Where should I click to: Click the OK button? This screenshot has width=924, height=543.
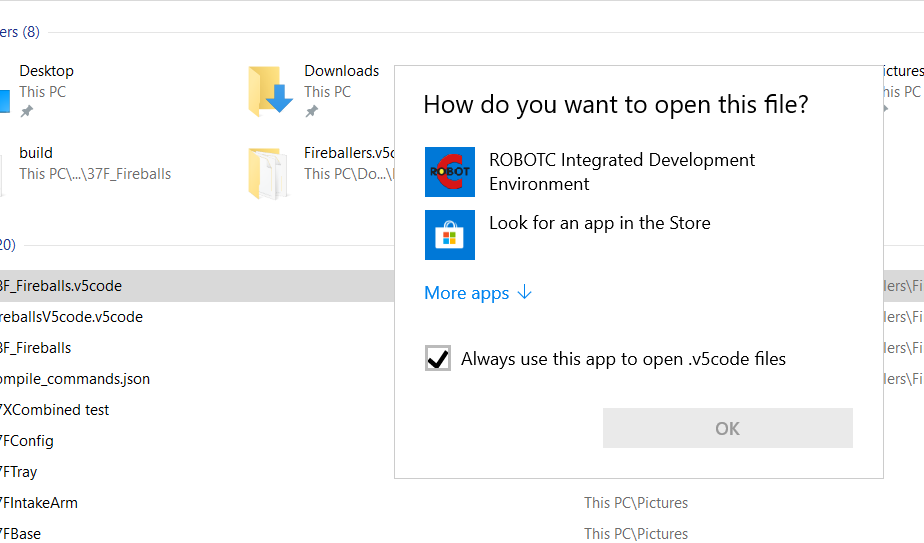[727, 428]
